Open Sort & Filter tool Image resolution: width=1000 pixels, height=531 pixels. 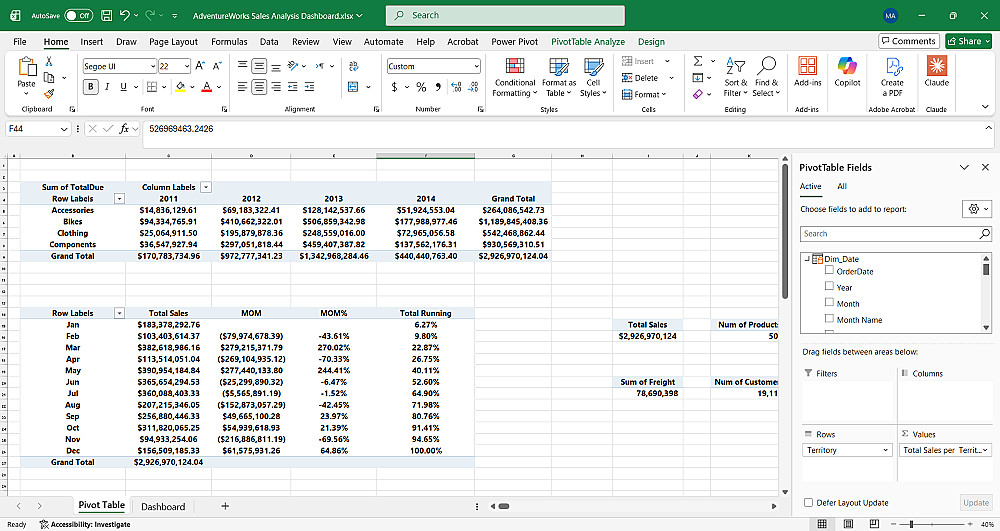coord(735,77)
